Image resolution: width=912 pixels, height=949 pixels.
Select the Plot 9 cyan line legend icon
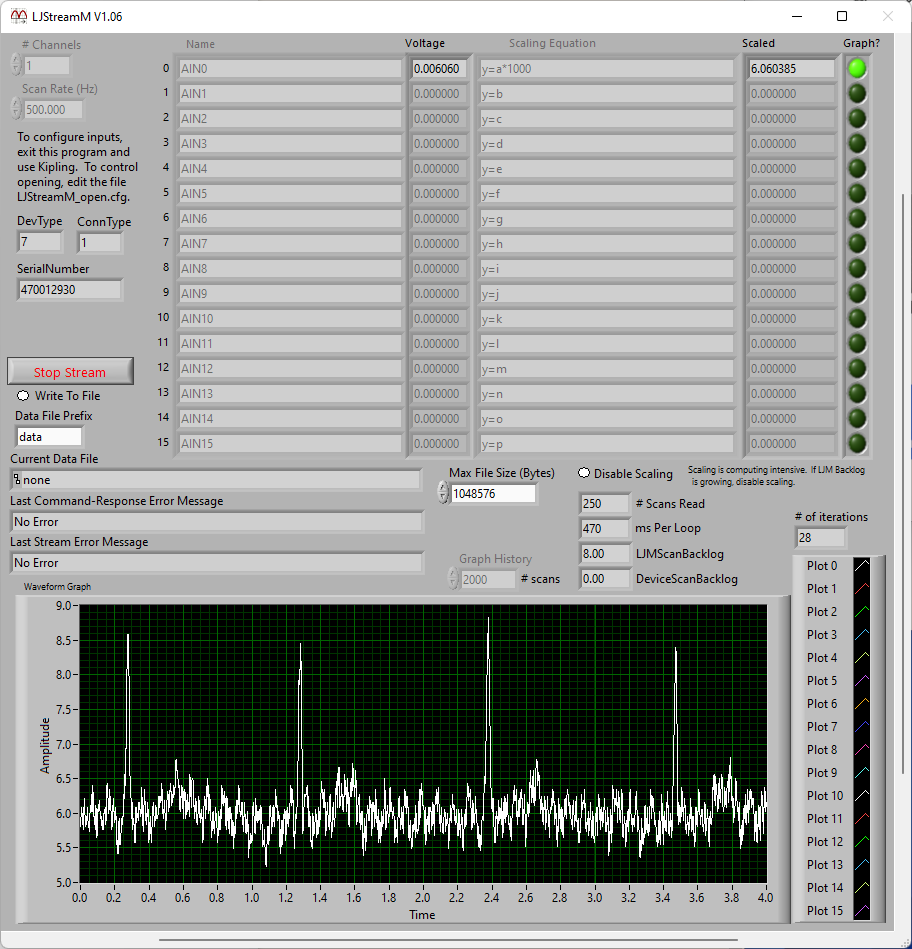click(x=862, y=773)
